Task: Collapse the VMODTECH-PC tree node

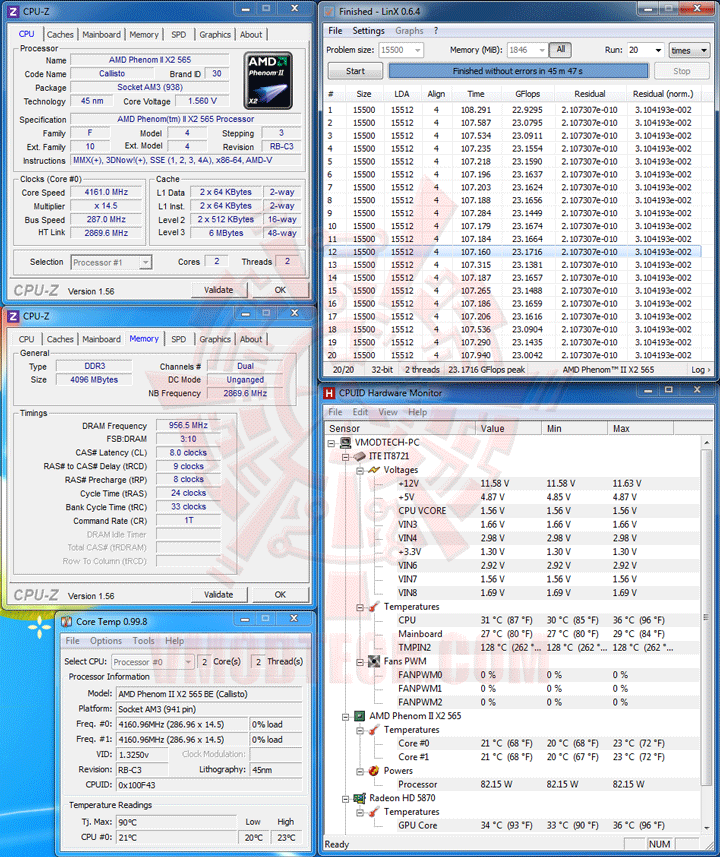Action: (x=331, y=443)
